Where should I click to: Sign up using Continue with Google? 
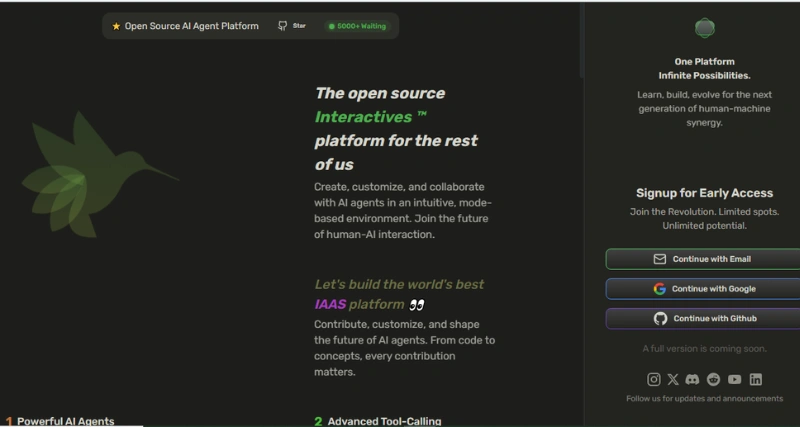coord(703,289)
